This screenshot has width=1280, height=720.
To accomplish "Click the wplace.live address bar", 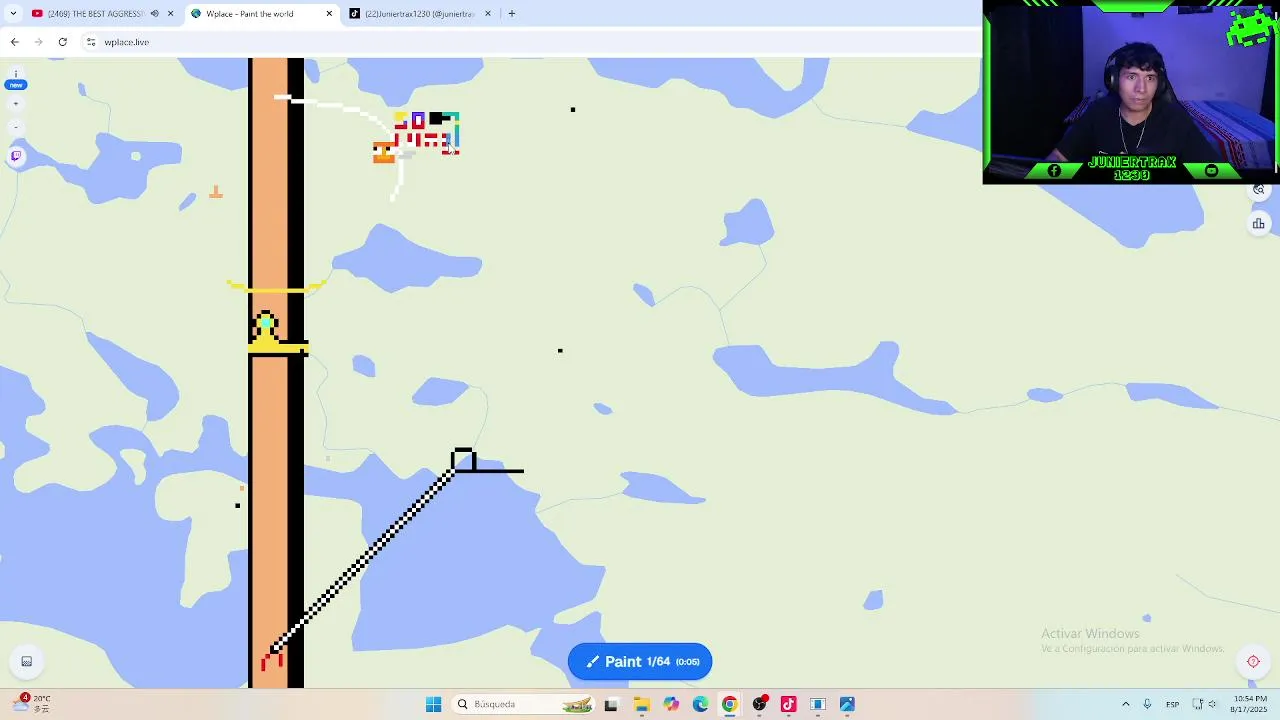I will [x=530, y=42].
